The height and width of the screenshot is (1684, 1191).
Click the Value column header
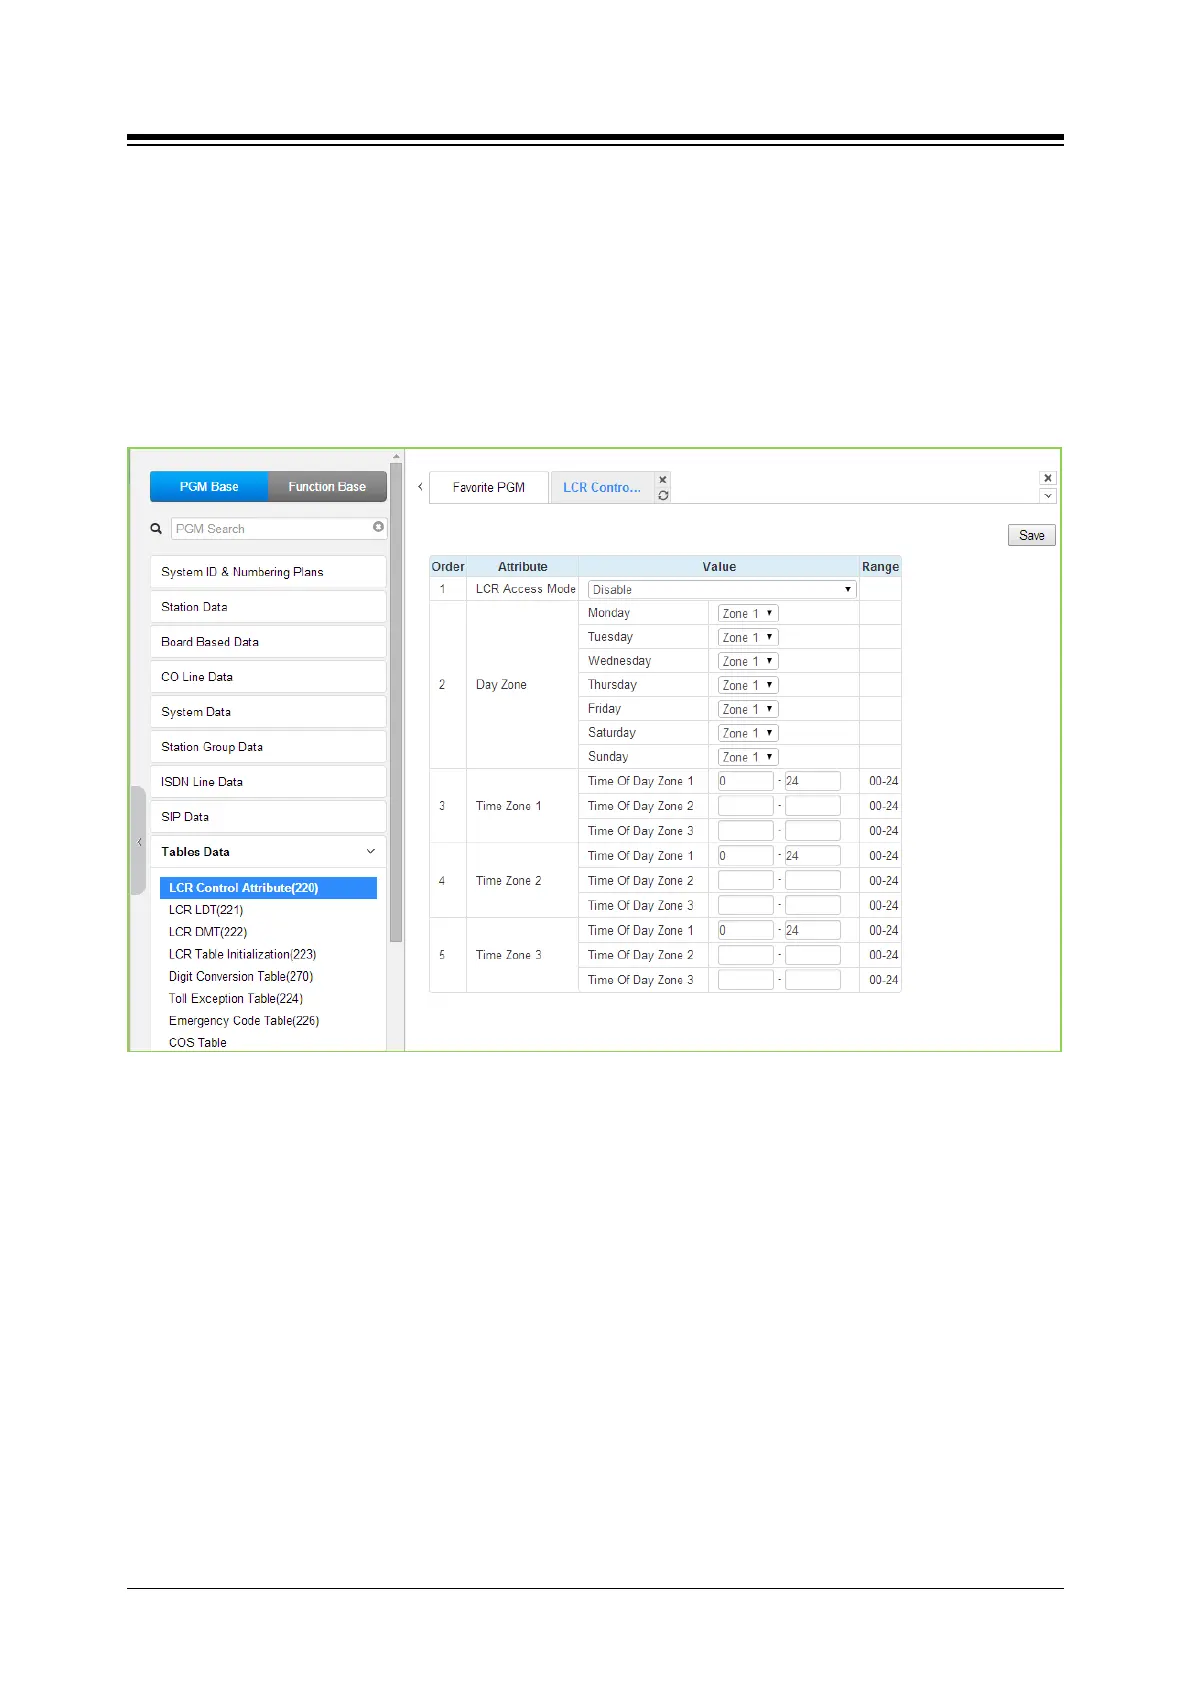coord(719,567)
